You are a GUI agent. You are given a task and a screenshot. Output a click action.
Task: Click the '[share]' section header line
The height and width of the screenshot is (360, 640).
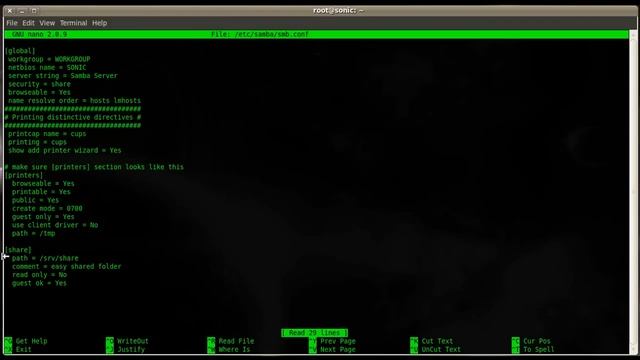(18, 250)
